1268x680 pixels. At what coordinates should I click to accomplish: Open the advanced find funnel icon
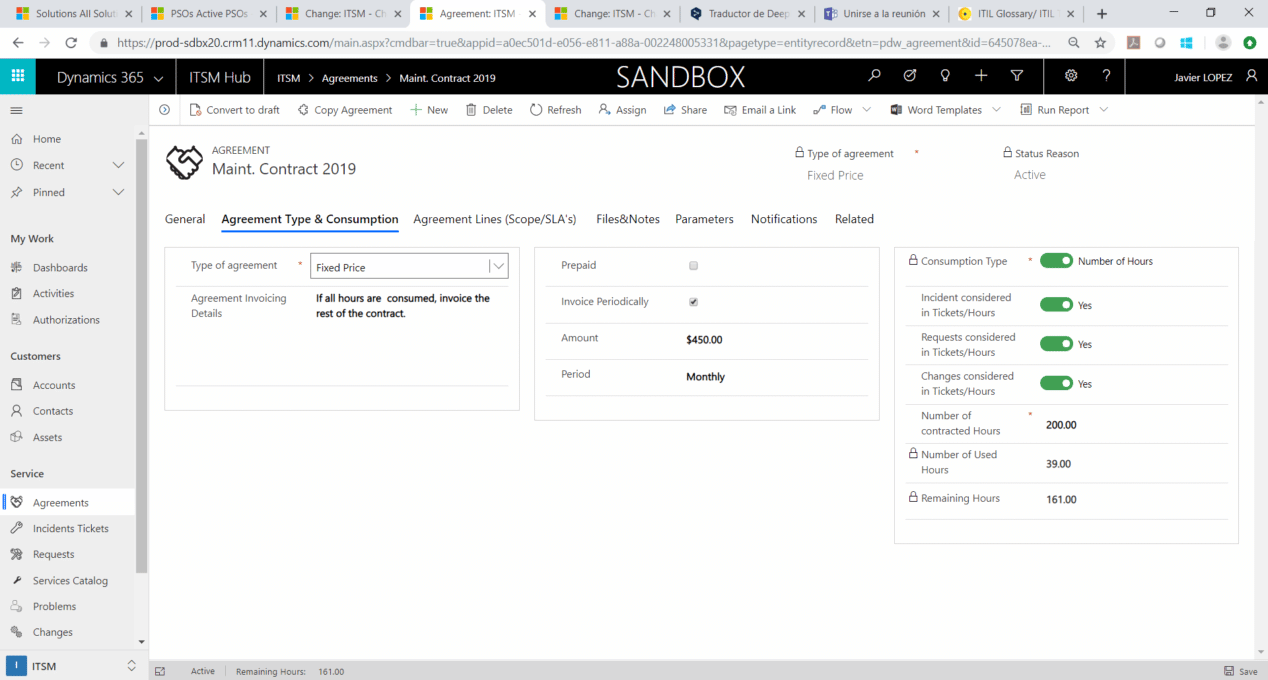click(1017, 76)
